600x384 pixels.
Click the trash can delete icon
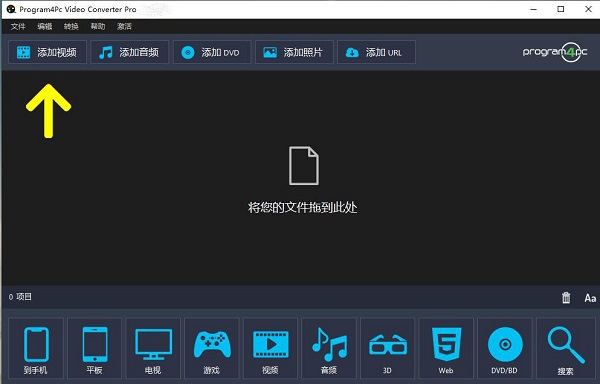point(566,298)
